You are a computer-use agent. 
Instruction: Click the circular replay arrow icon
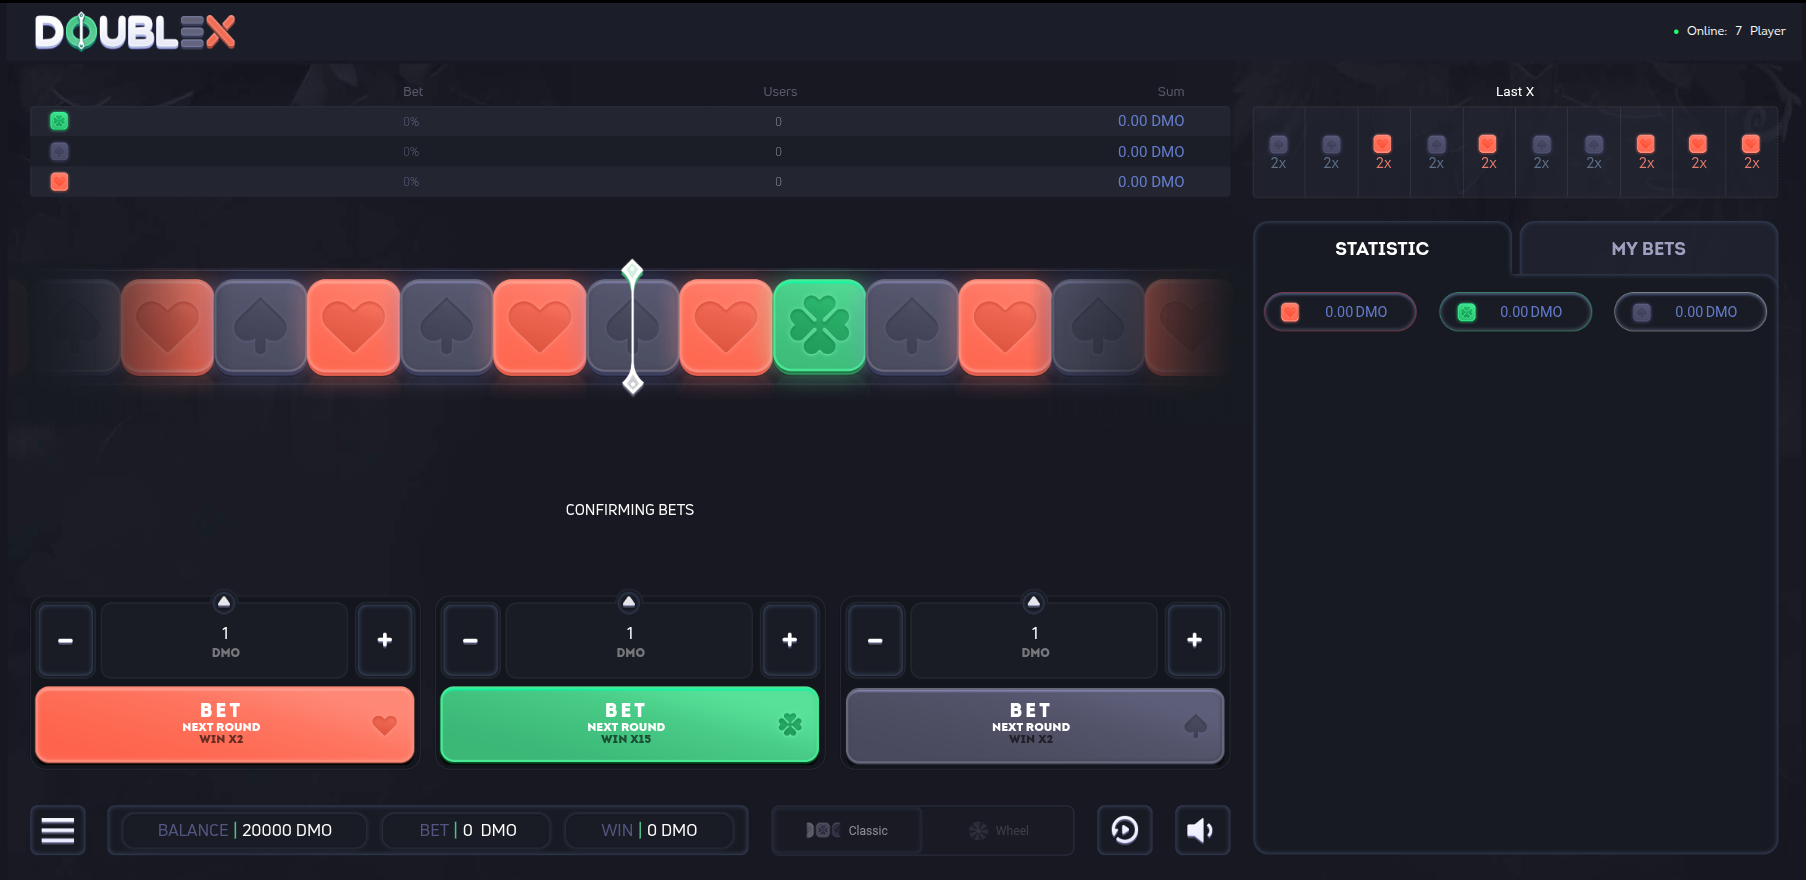click(1125, 830)
